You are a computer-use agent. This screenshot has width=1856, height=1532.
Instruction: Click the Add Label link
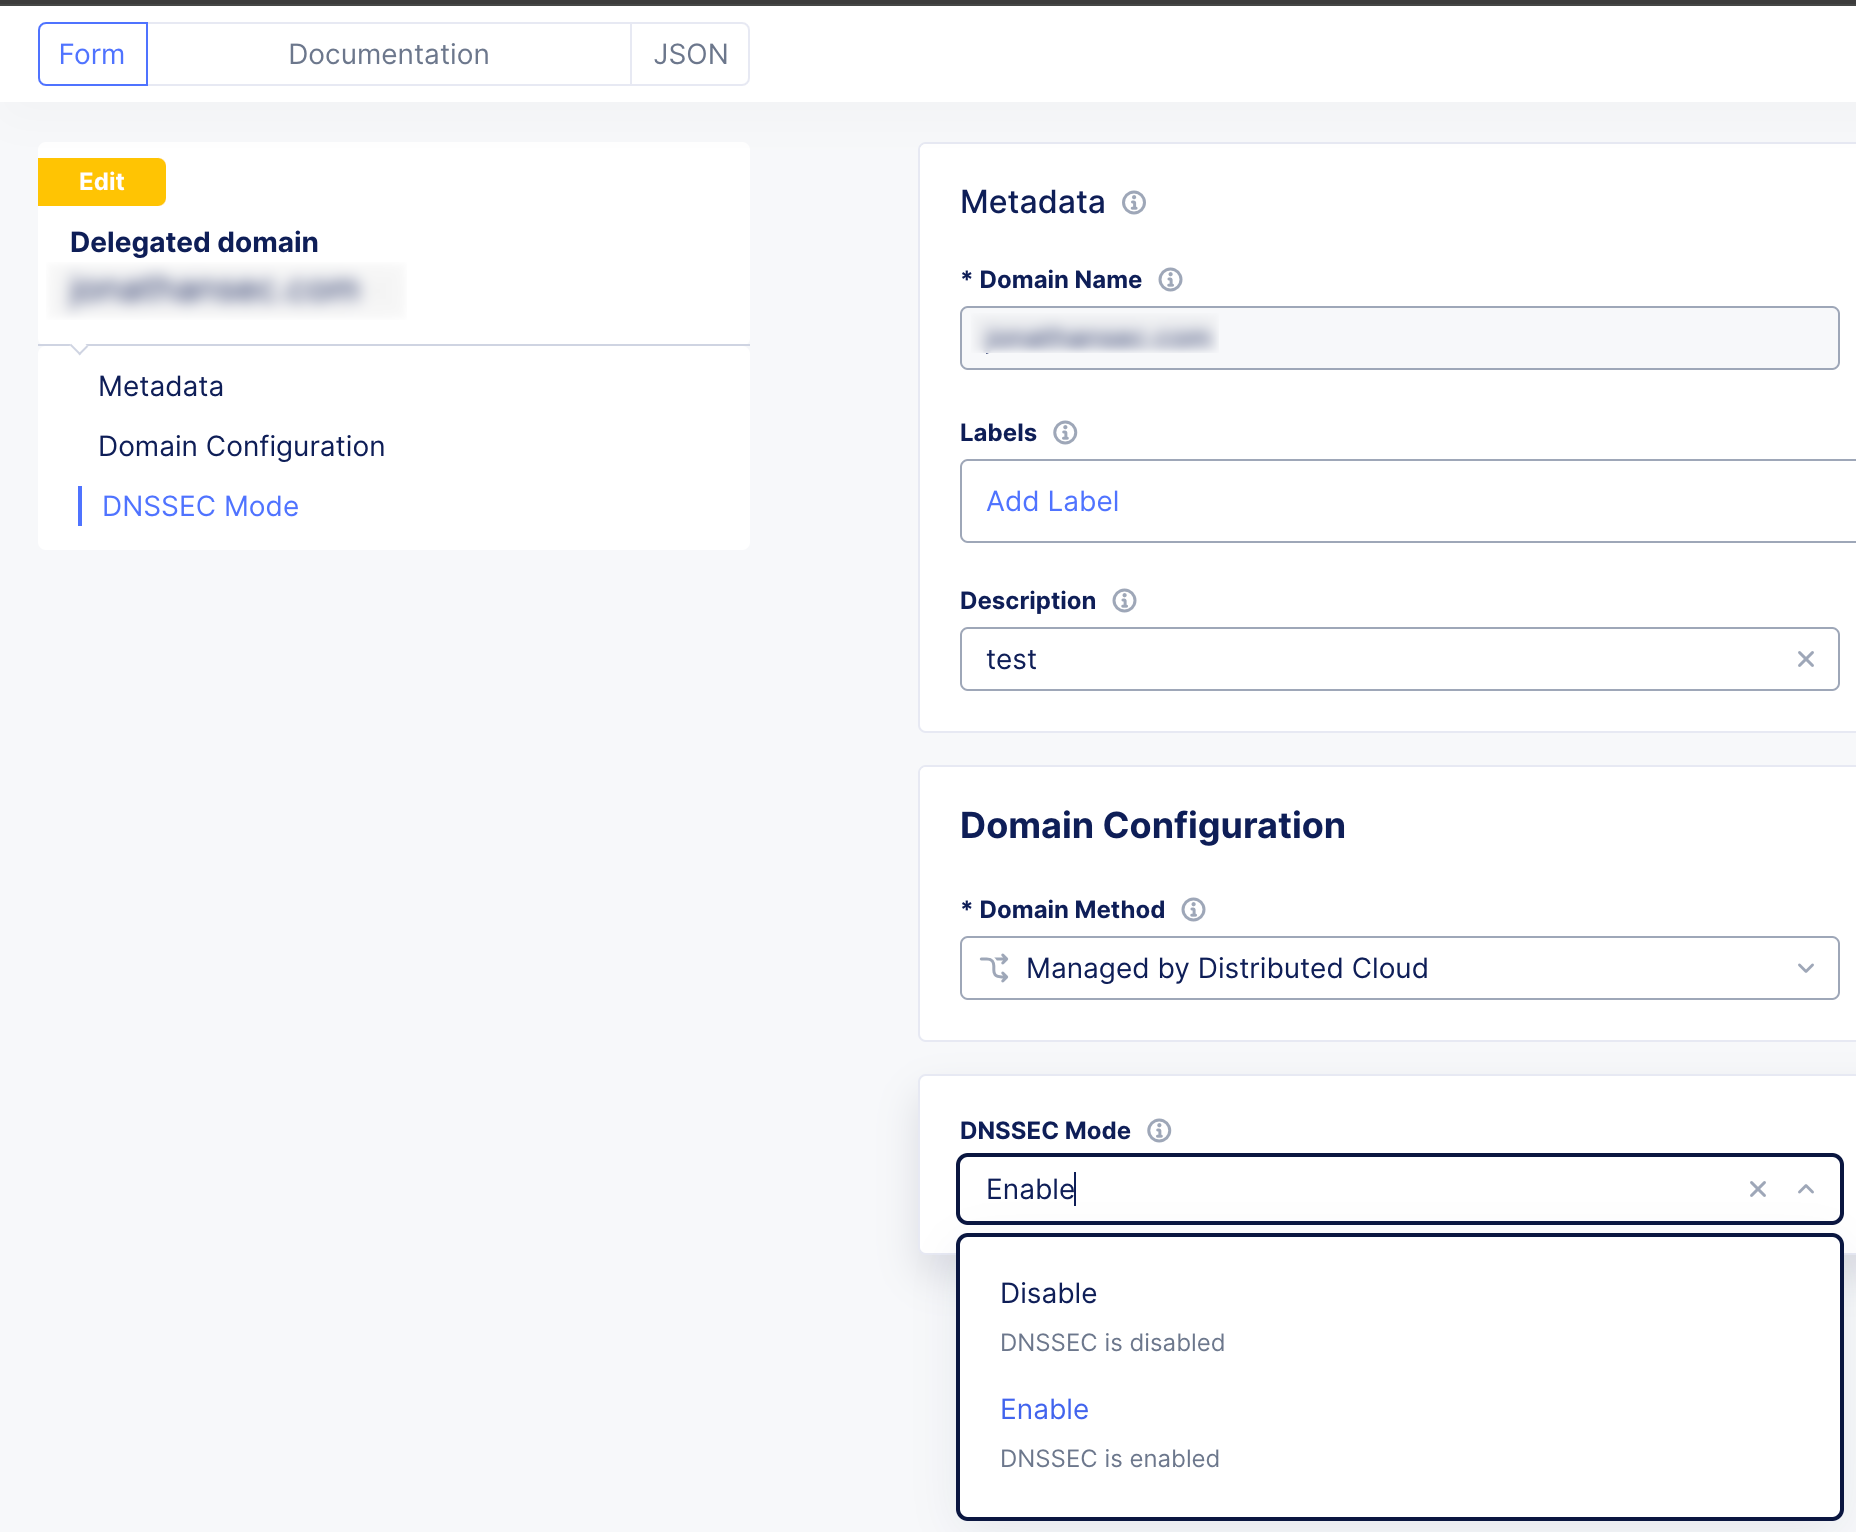click(x=1051, y=501)
